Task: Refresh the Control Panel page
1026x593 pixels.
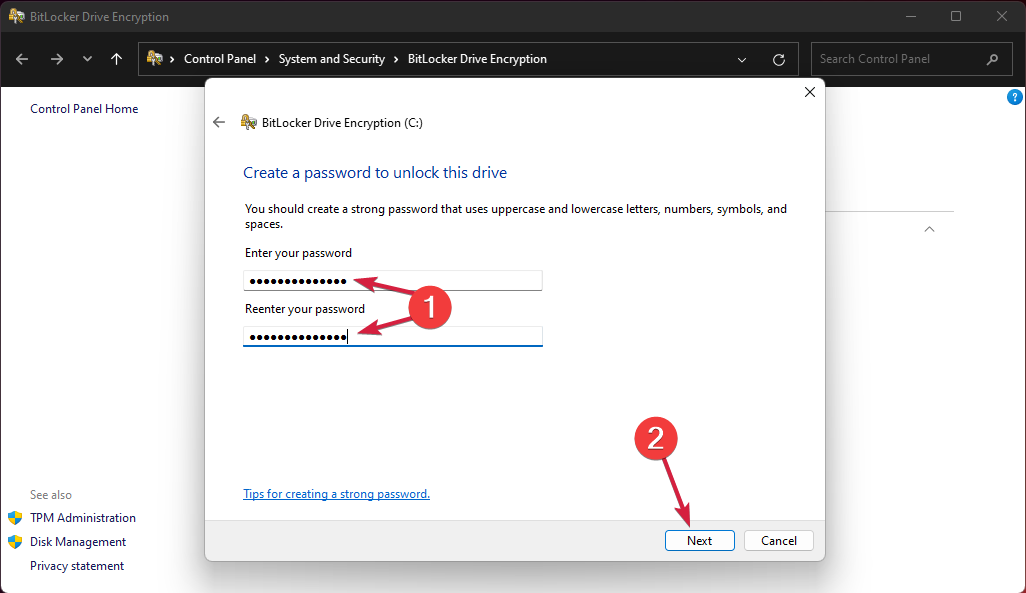Action: pyautogui.click(x=779, y=58)
